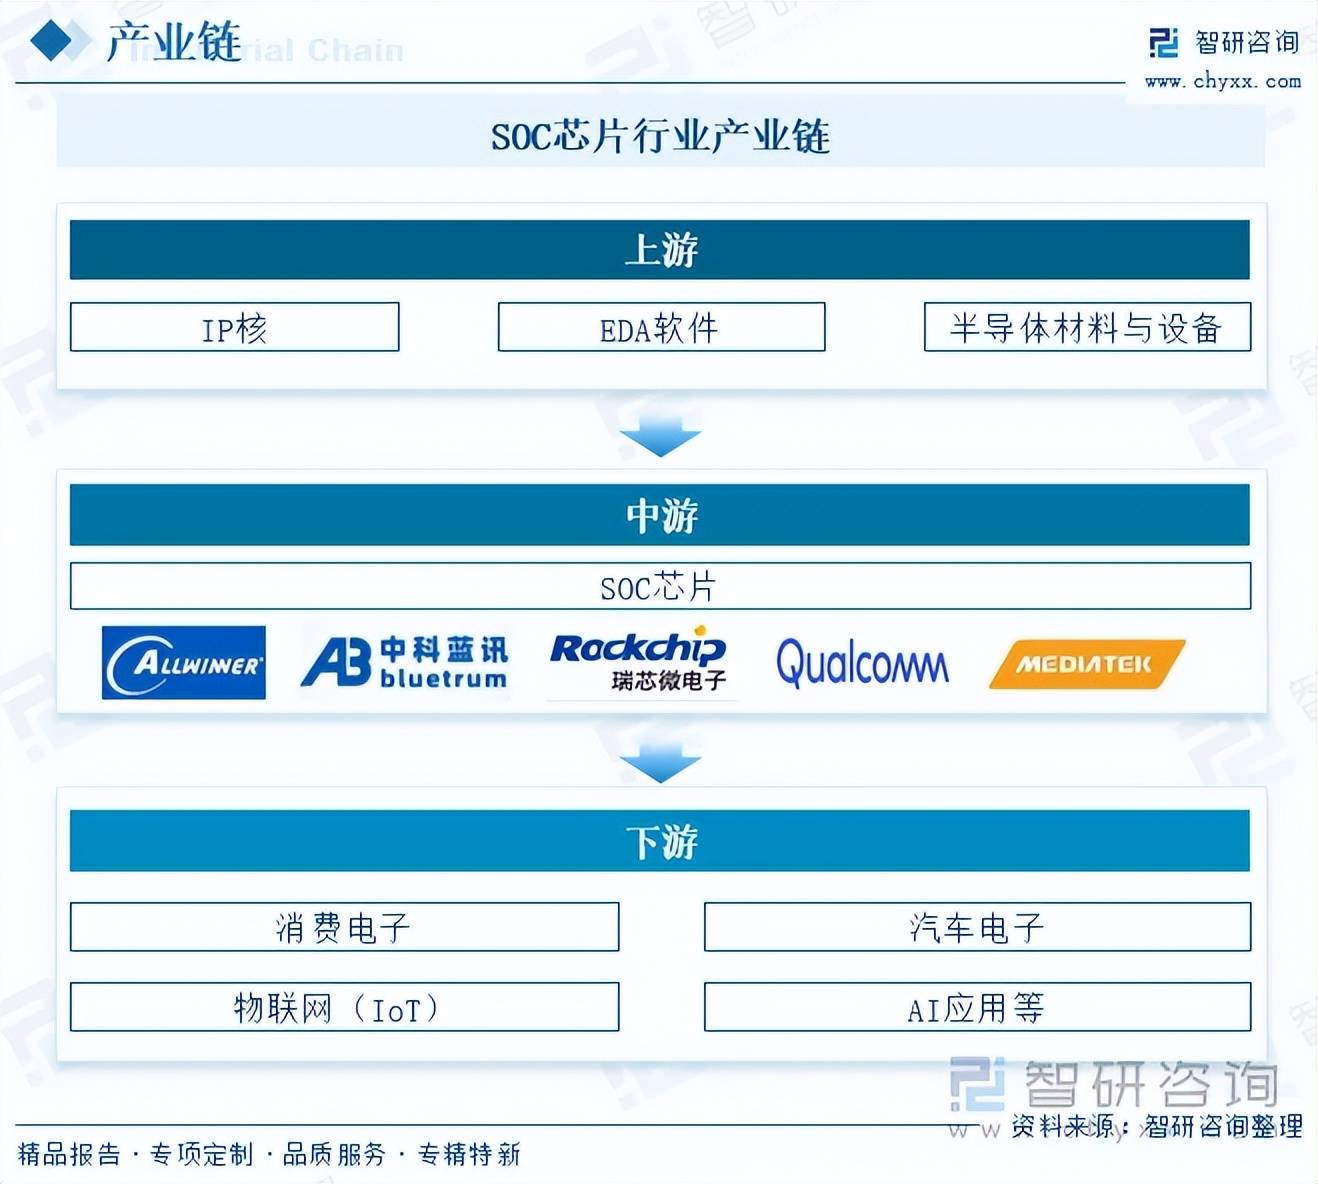Click the IP核 box
This screenshot has height=1184, width=1318.
(234, 328)
